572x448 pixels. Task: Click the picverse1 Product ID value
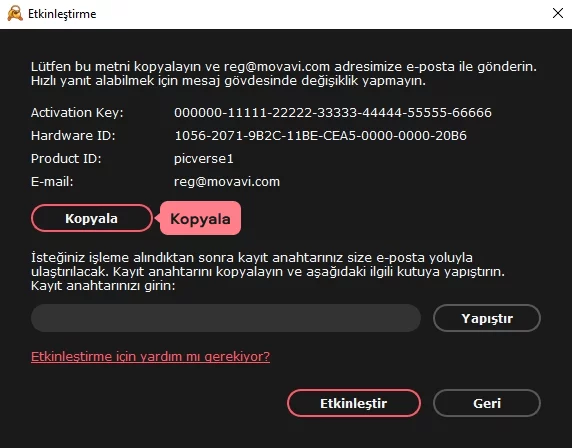[x=204, y=159]
